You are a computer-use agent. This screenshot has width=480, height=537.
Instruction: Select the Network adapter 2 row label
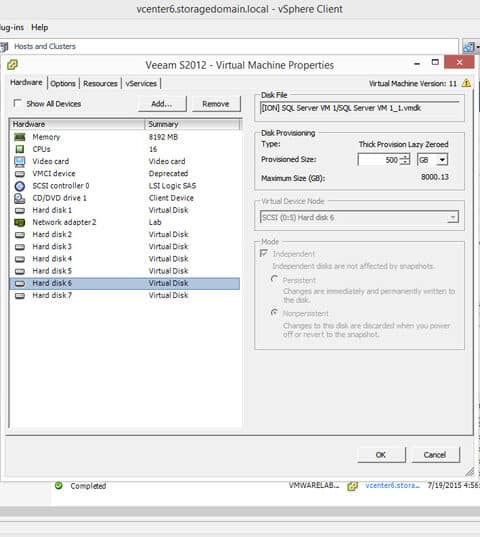tap(64, 223)
